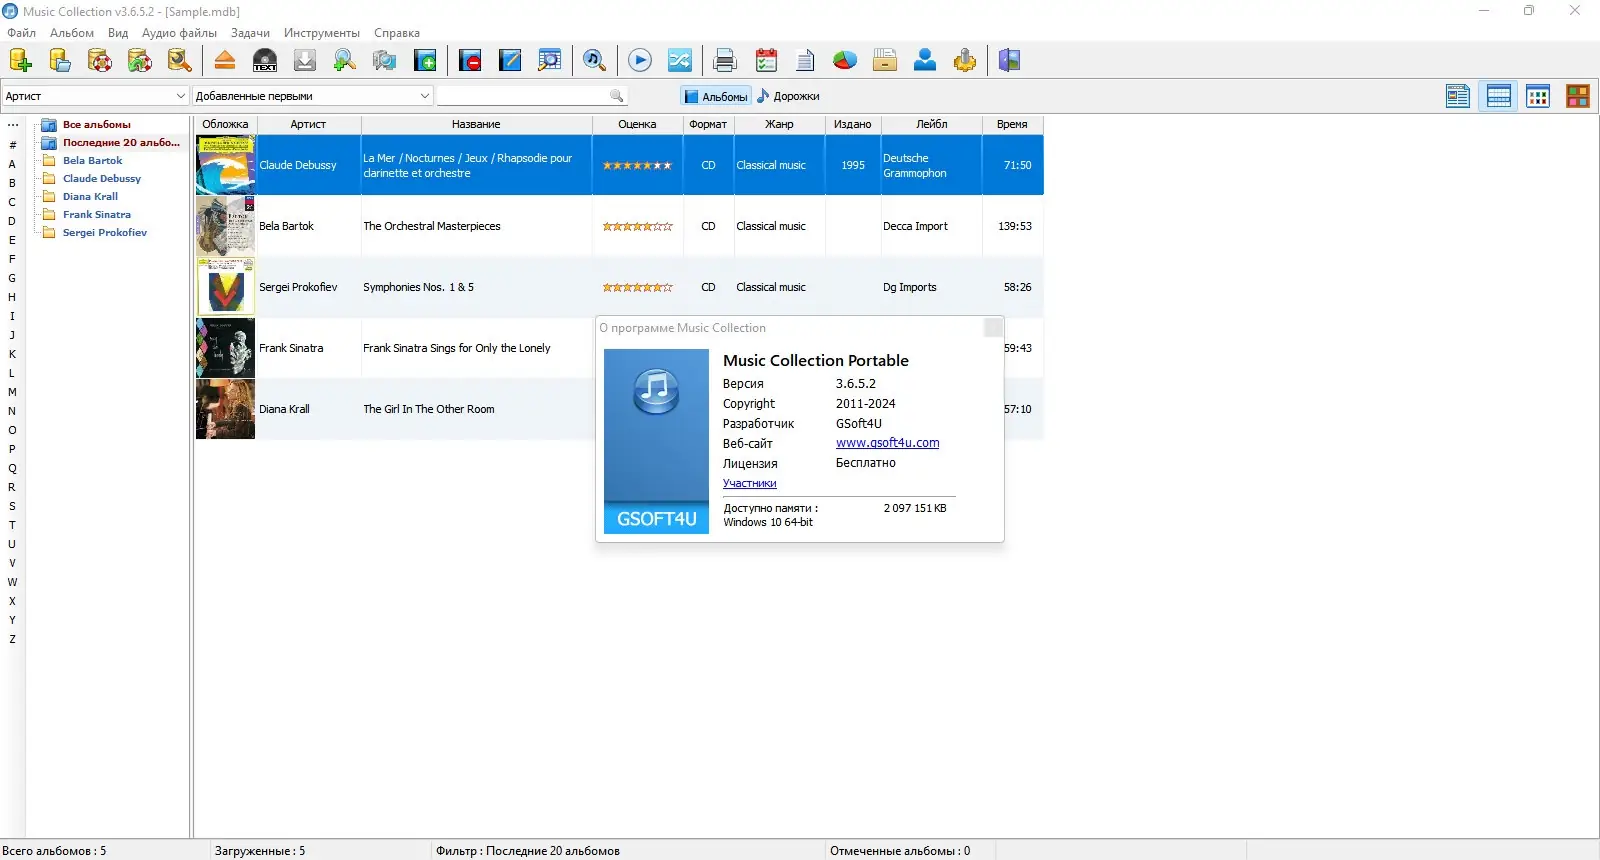Viewport: 1600px width, 860px height.
Task: Click the search magnifier in search box
Action: (x=617, y=96)
